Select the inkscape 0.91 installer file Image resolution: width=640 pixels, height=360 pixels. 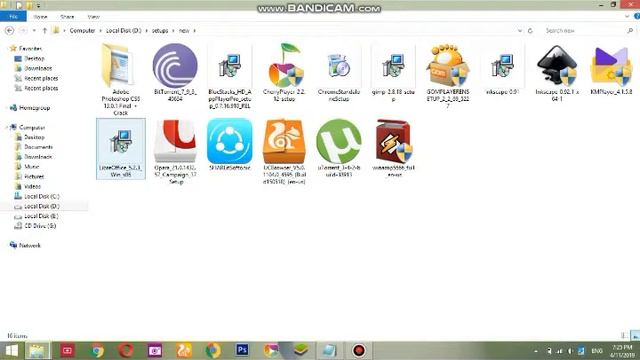click(502, 65)
